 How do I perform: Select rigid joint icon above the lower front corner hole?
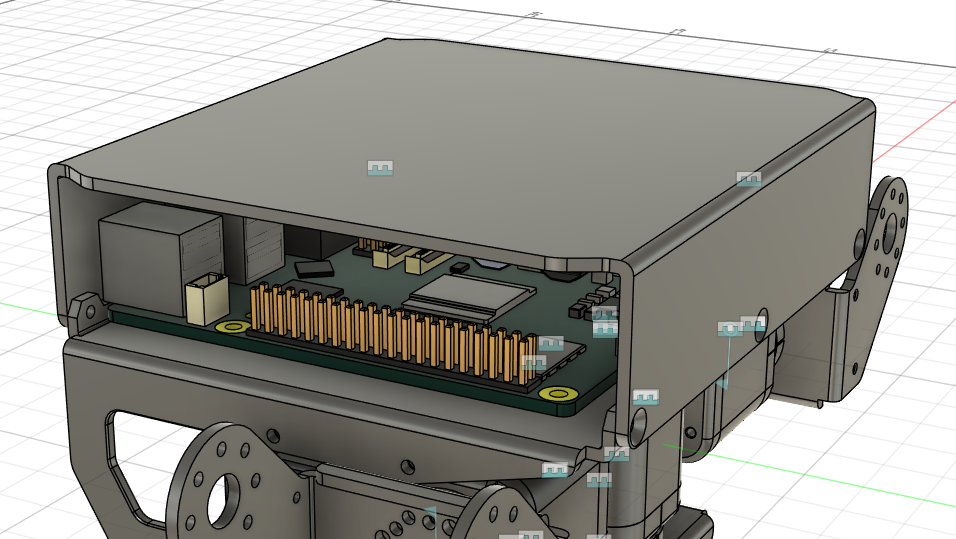coord(646,397)
